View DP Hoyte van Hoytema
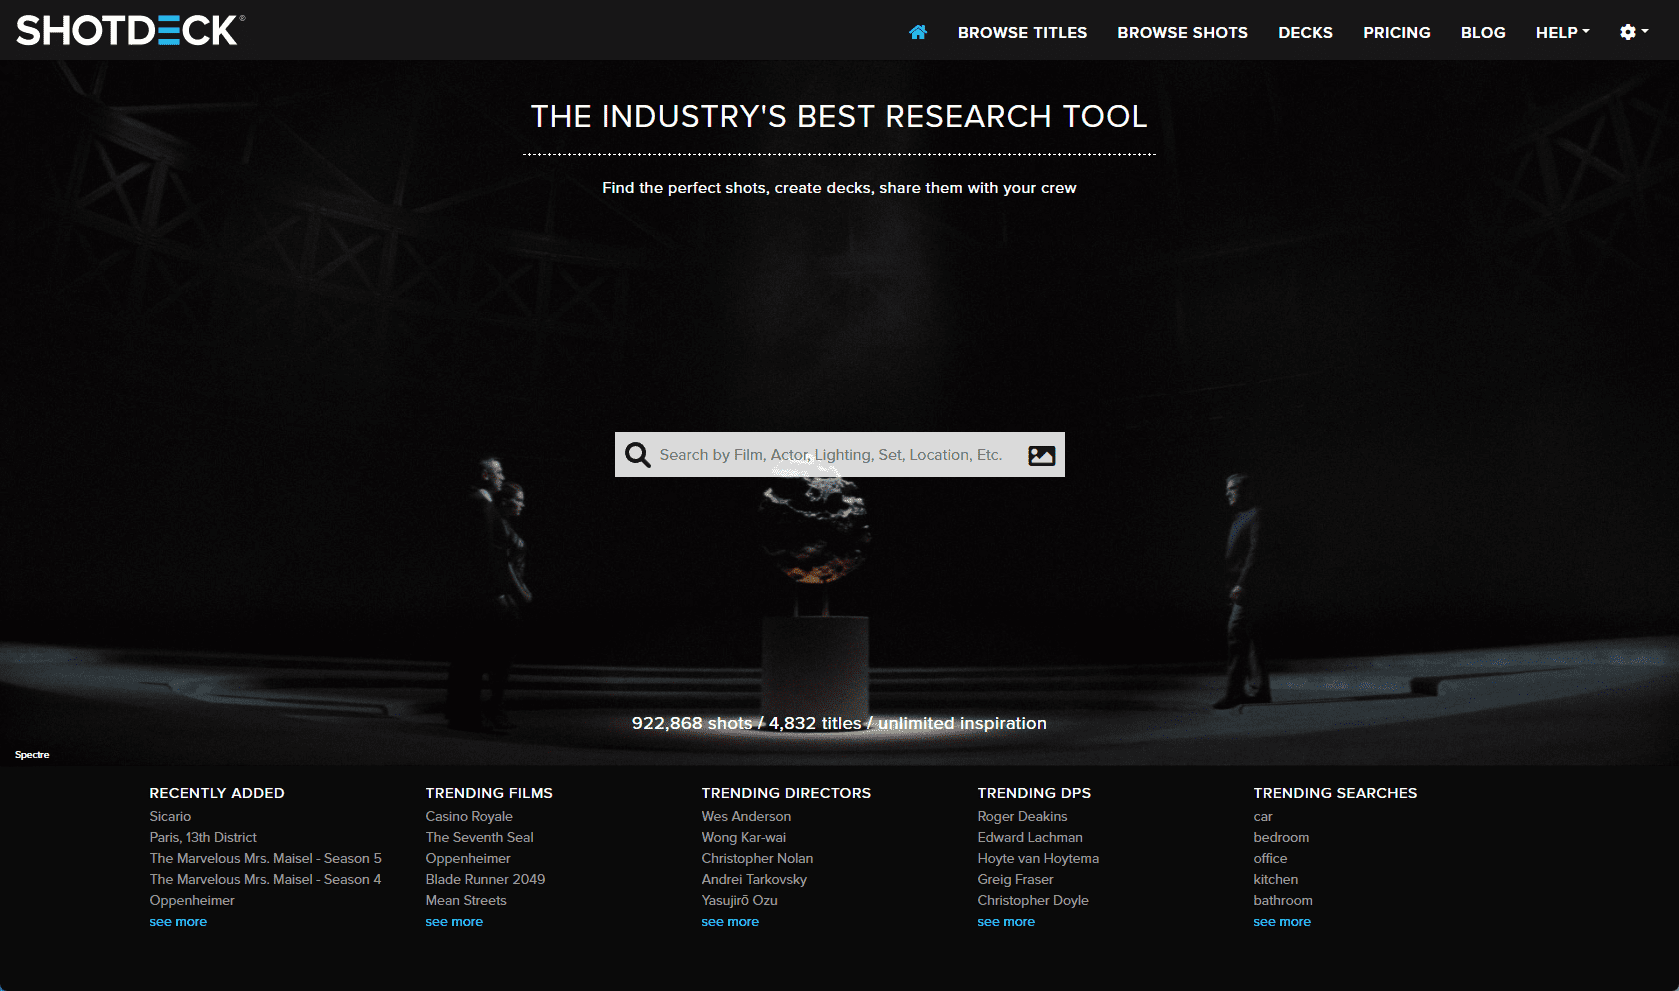The image size is (1679, 991). [1038, 858]
